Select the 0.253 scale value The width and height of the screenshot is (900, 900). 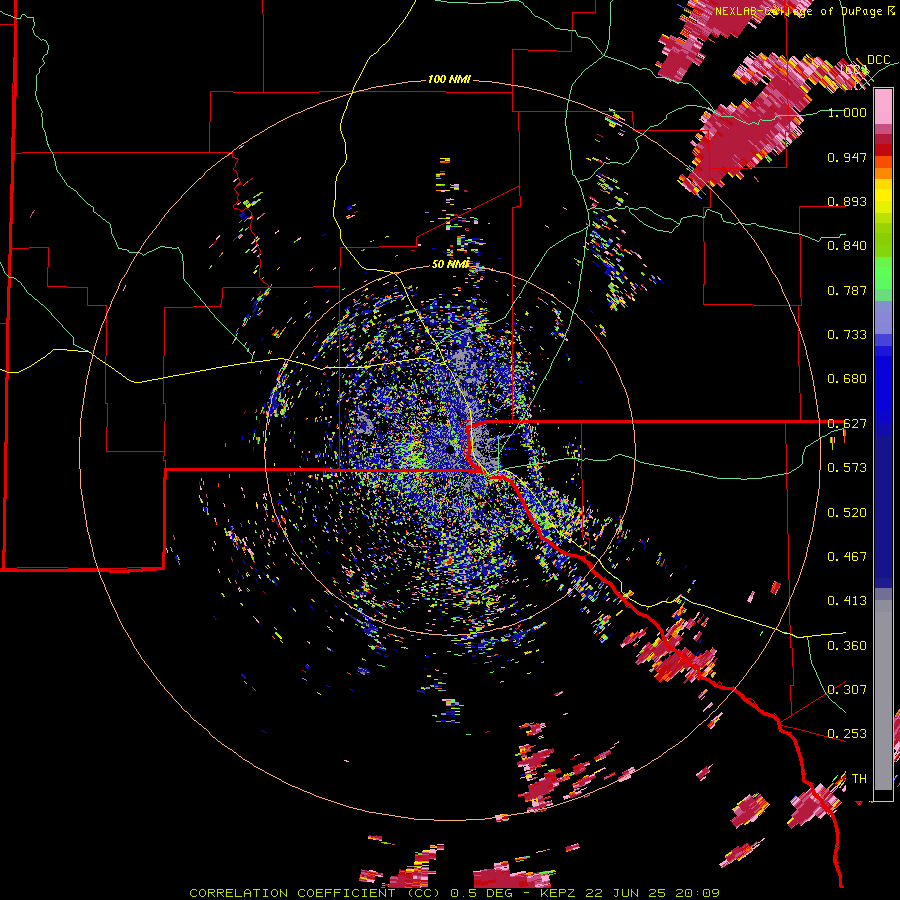point(847,734)
